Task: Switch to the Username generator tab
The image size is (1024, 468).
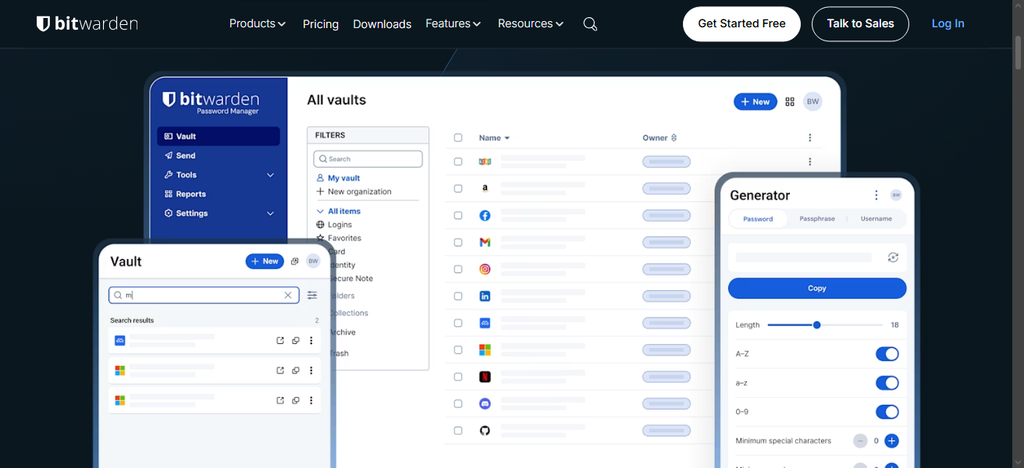Action: (x=876, y=219)
